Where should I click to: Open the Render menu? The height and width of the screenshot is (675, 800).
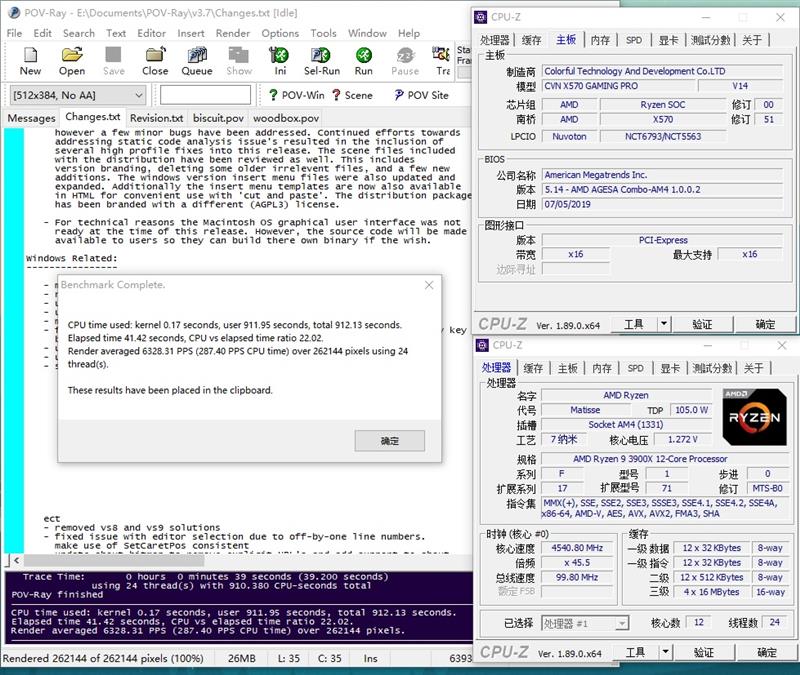(233, 33)
